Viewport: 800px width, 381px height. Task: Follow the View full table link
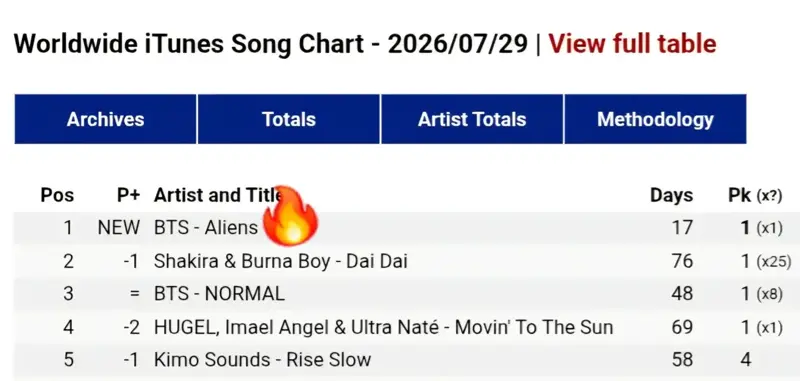pos(632,44)
